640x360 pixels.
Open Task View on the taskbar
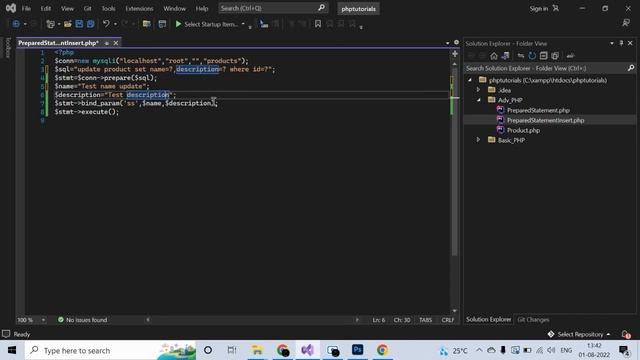[232, 350]
